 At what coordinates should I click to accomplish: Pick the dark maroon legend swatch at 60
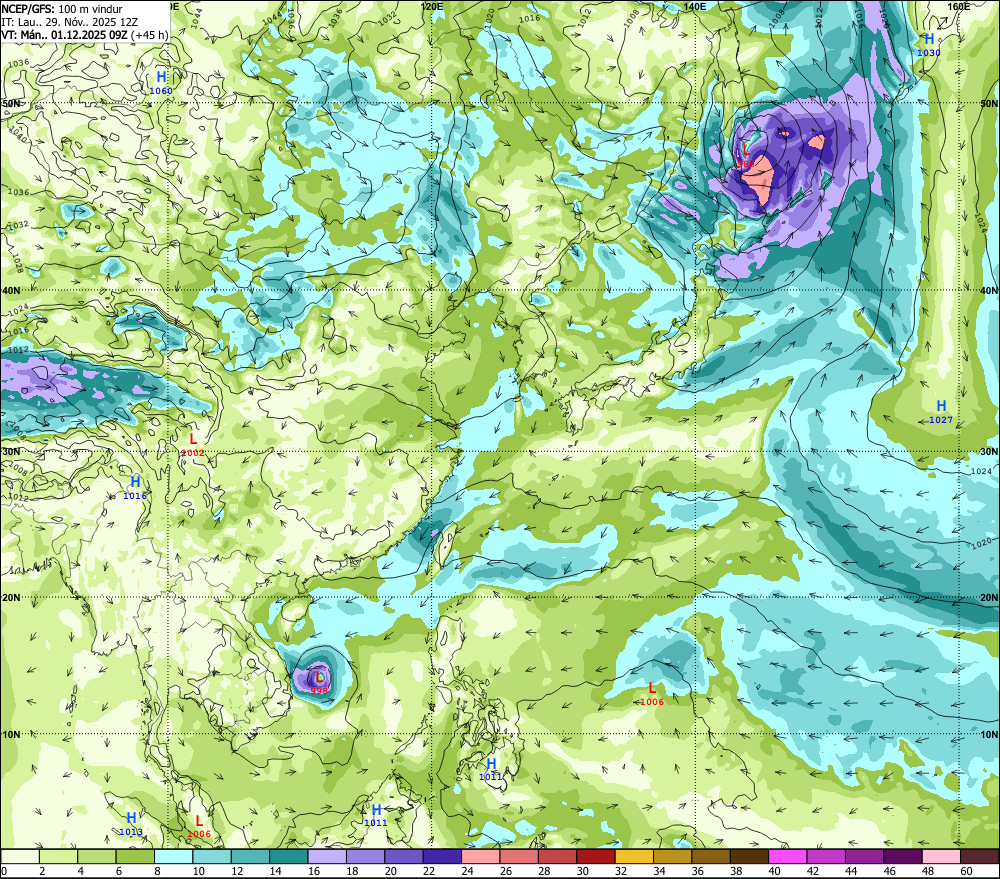click(x=980, y=857)
